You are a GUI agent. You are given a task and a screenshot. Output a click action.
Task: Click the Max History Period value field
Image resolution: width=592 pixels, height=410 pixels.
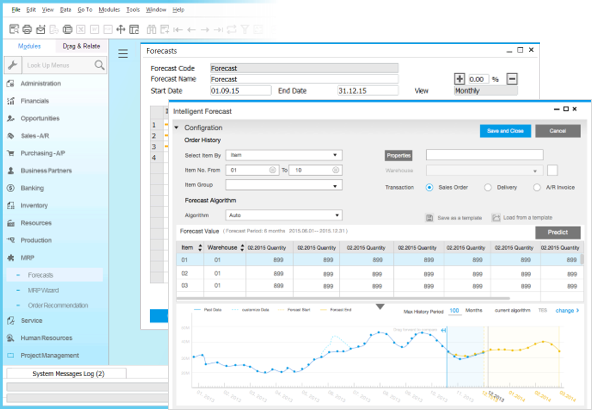[454, 311]
